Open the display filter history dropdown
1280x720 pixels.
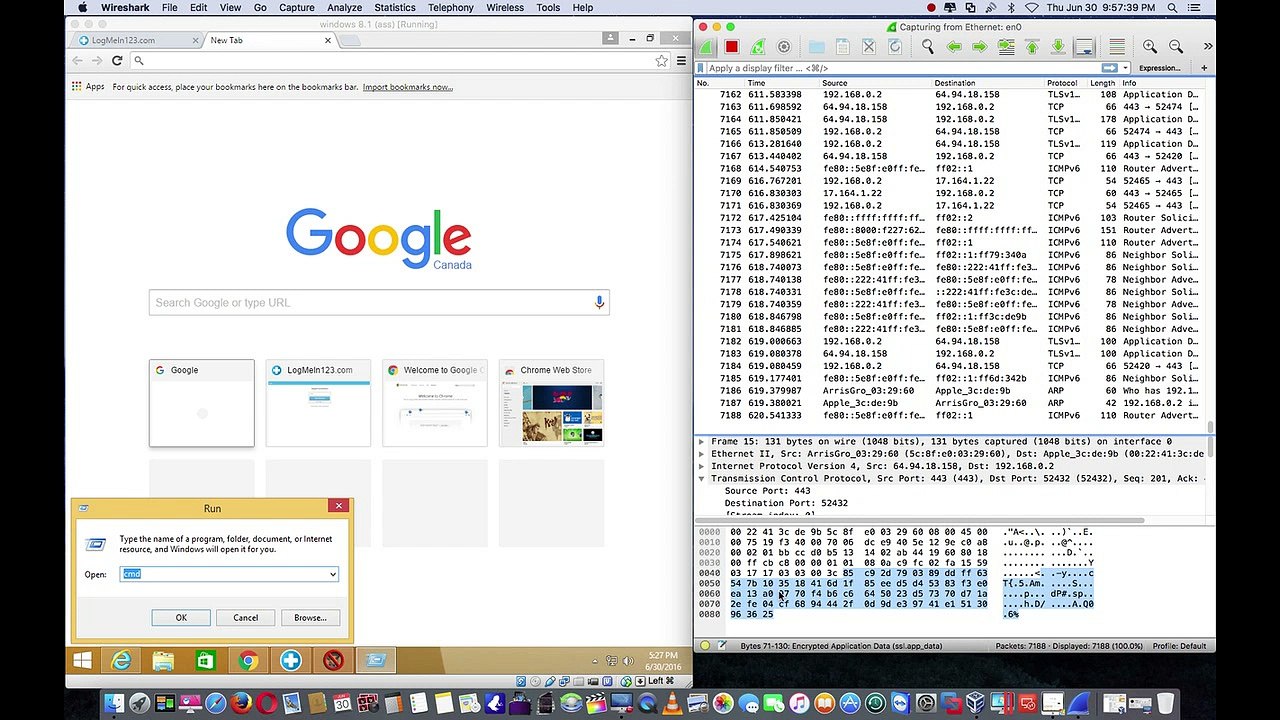[1125, 68]
